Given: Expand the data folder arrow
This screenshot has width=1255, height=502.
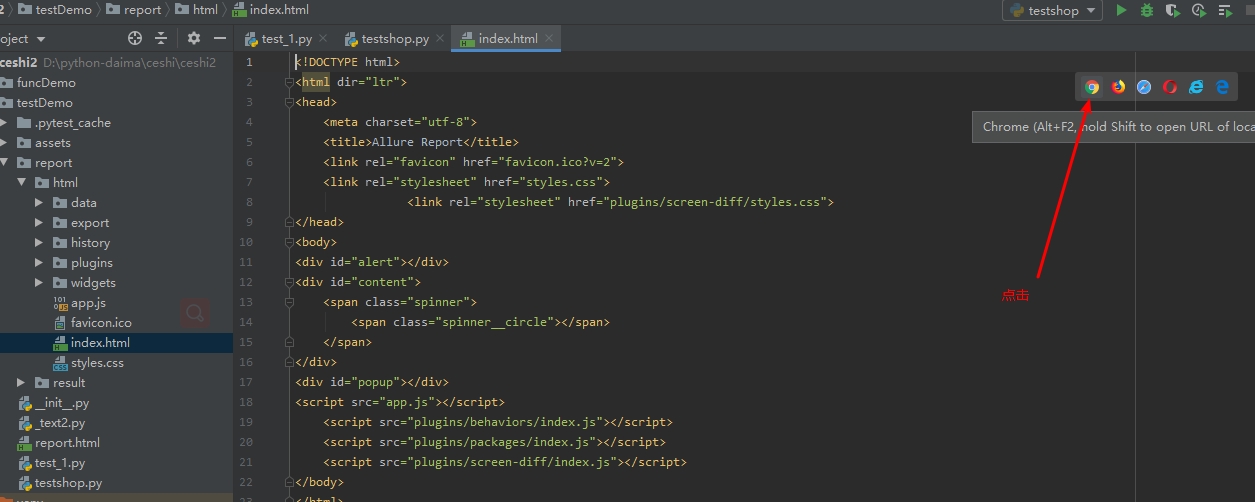Looking at the screenshot, I should [39, 202].
